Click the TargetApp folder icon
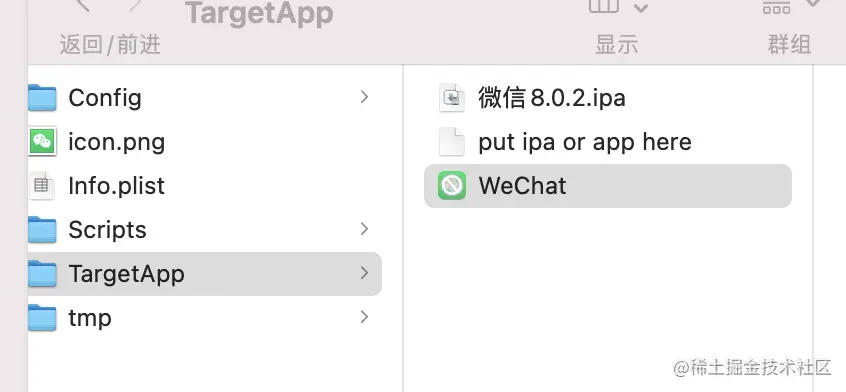The image size is (846, 392). (x=42, y=273)
